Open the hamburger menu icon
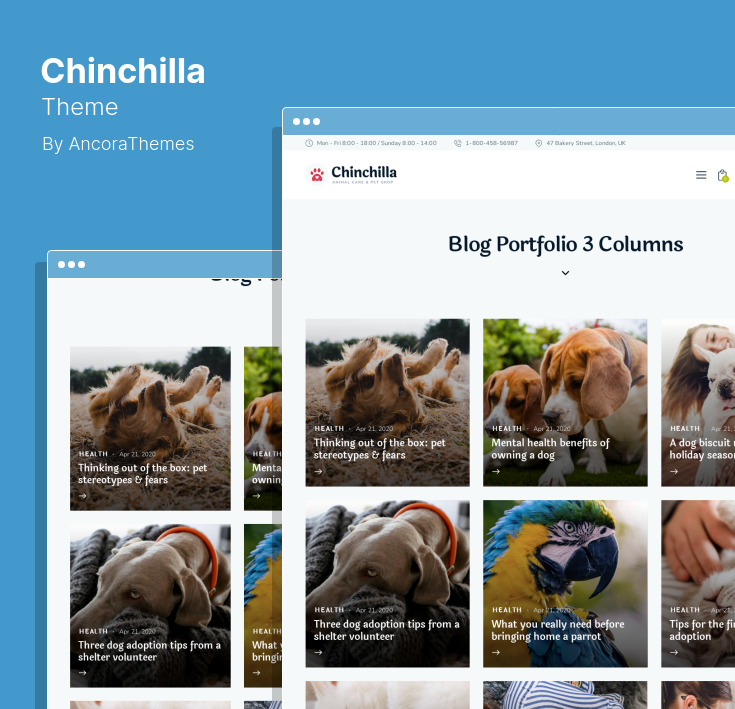The width and height of the screenshot is (735, 709). [701, 175]
